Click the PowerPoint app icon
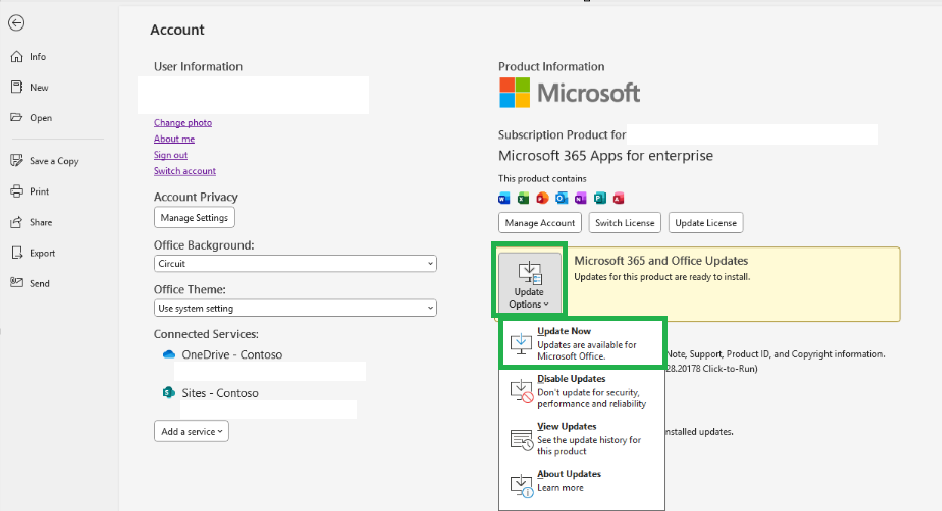 542,198
